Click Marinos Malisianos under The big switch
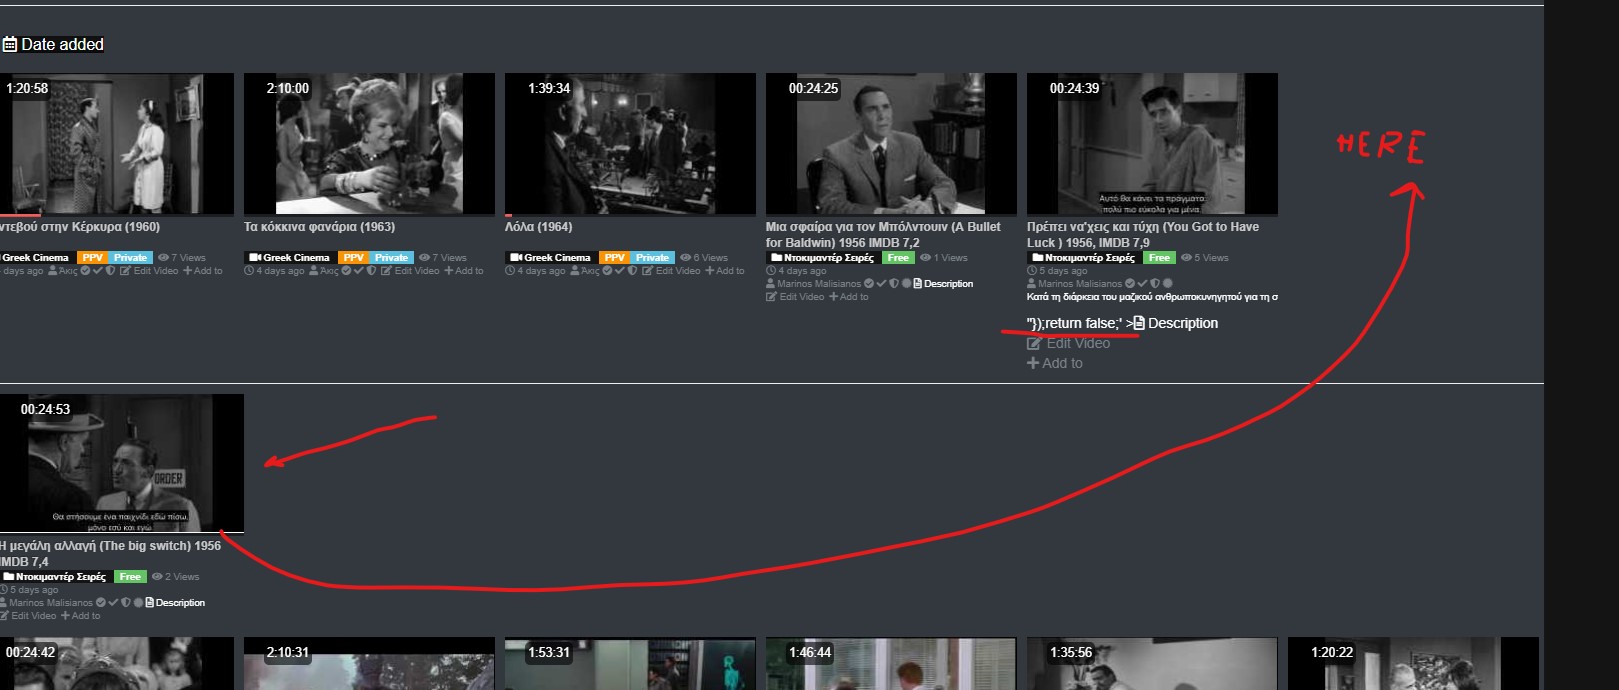The width and height of the screenshot is (1619, 690). [x=46, y=603]
